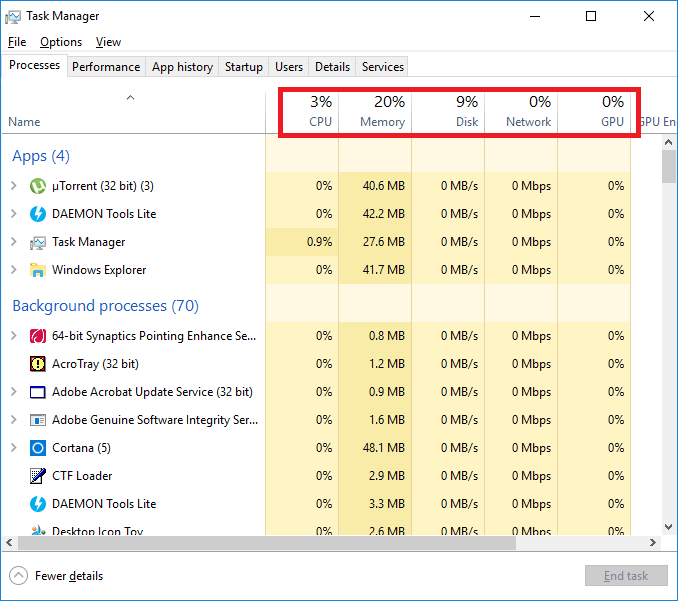
Task: Switch to the Performance tab
Action: [106, 67]
